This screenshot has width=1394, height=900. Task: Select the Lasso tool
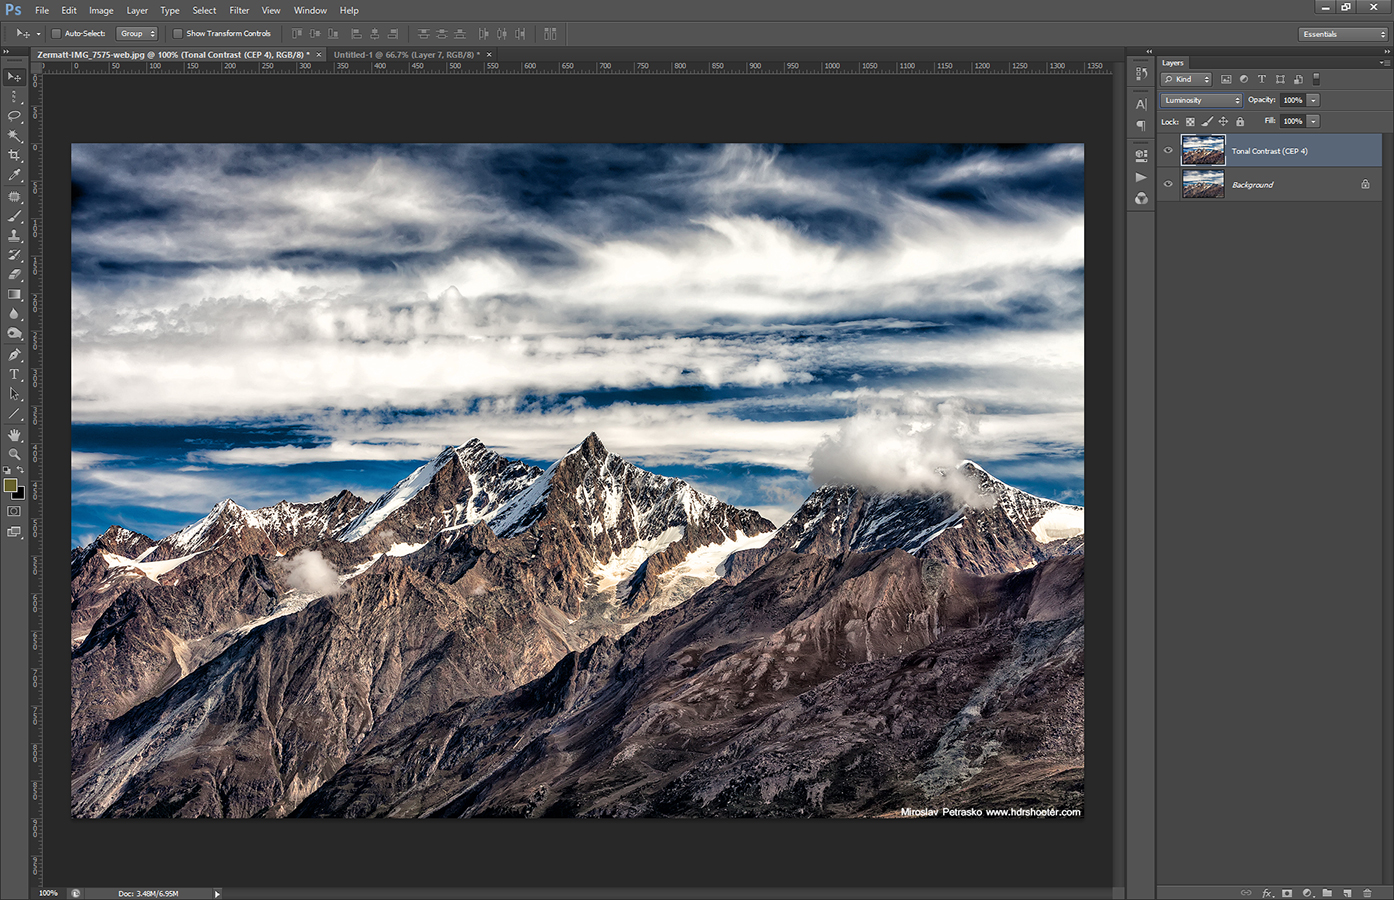pos(15,117)
